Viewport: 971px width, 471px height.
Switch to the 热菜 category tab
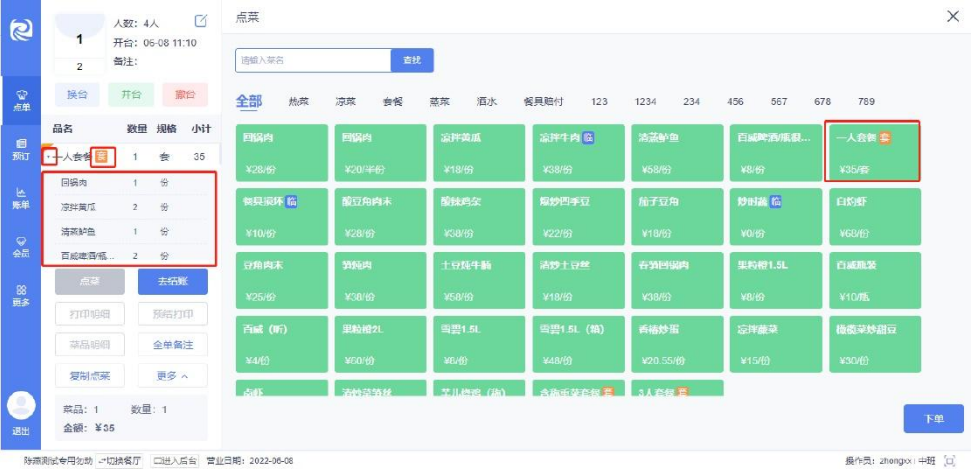click(298, 102)
